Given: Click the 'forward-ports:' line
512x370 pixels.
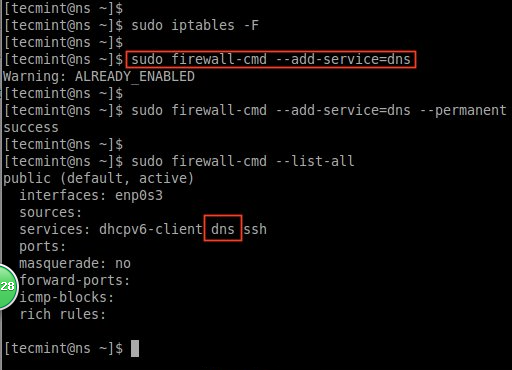Looking at the screenshot, I should pos(75,280).
